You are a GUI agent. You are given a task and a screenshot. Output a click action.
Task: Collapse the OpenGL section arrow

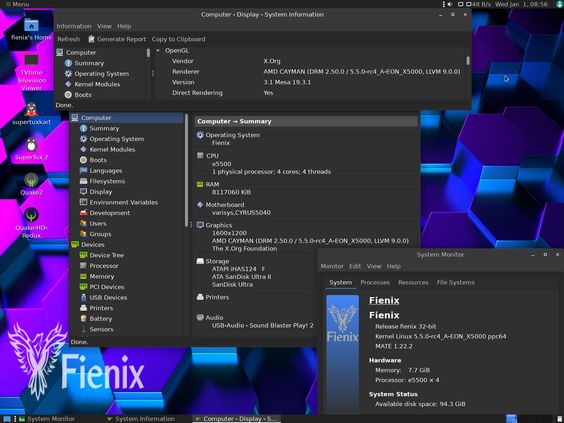pyautogui.click(x=158, y=51)
